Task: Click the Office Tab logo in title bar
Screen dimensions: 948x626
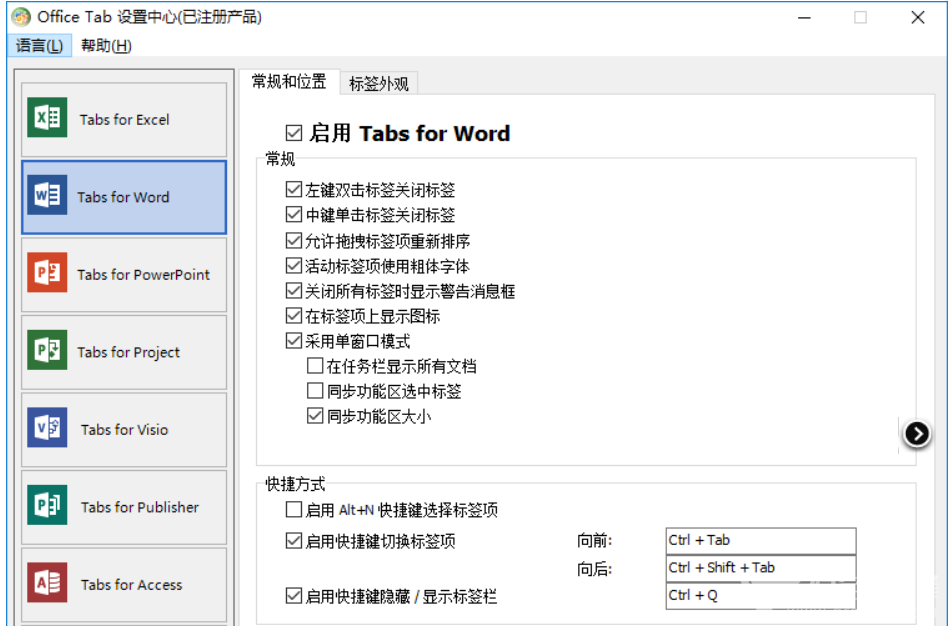Action: tap(20, 16)
